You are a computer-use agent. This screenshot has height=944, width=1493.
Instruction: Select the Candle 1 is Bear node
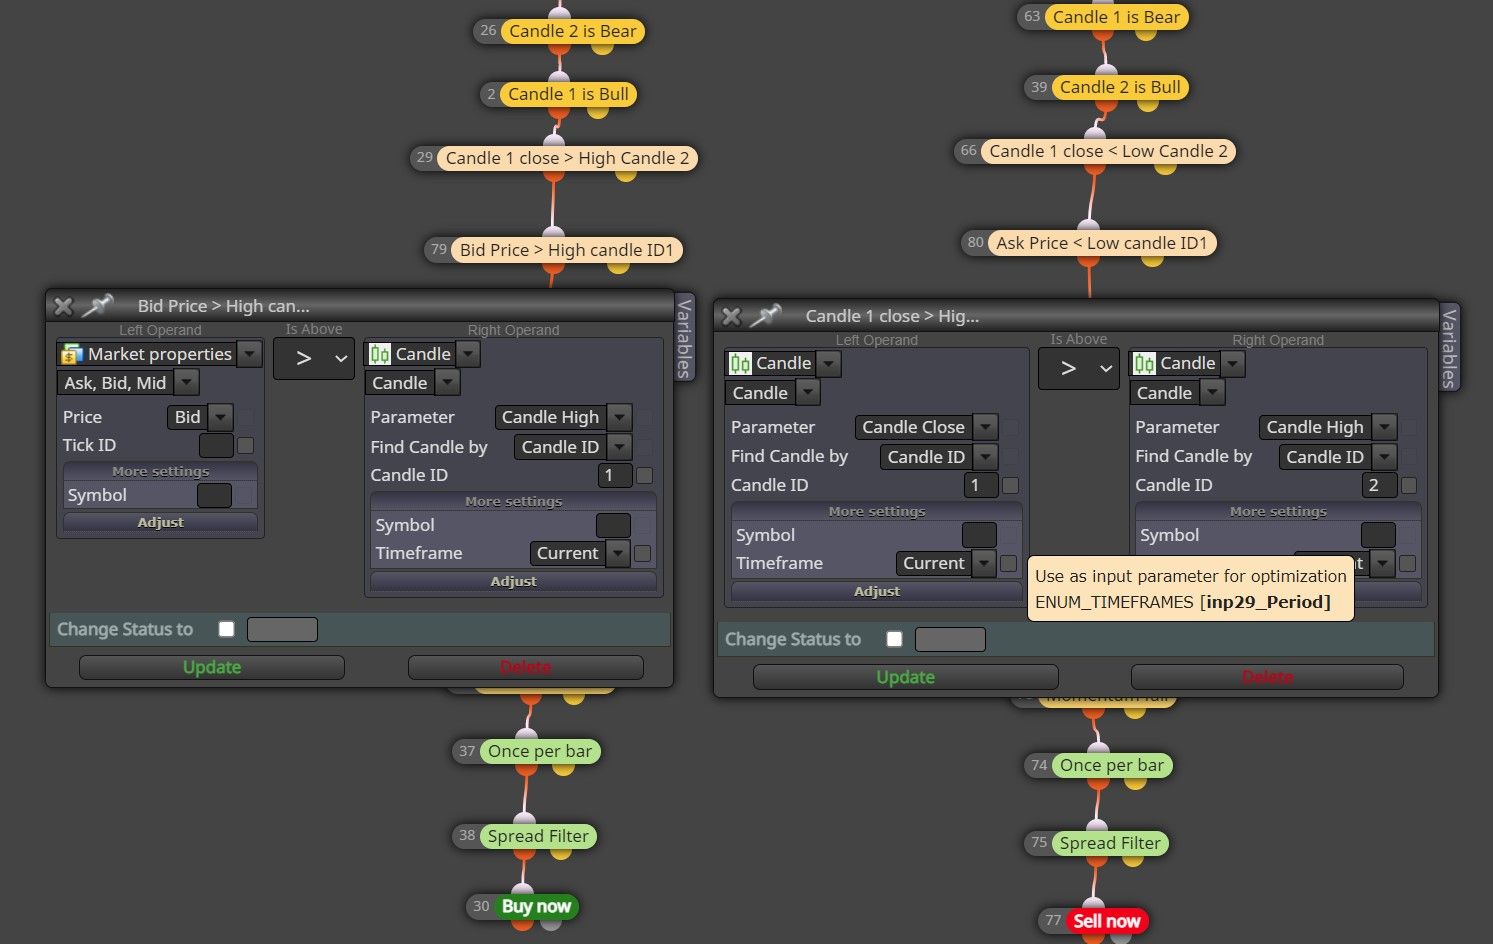coord(1116,17)
